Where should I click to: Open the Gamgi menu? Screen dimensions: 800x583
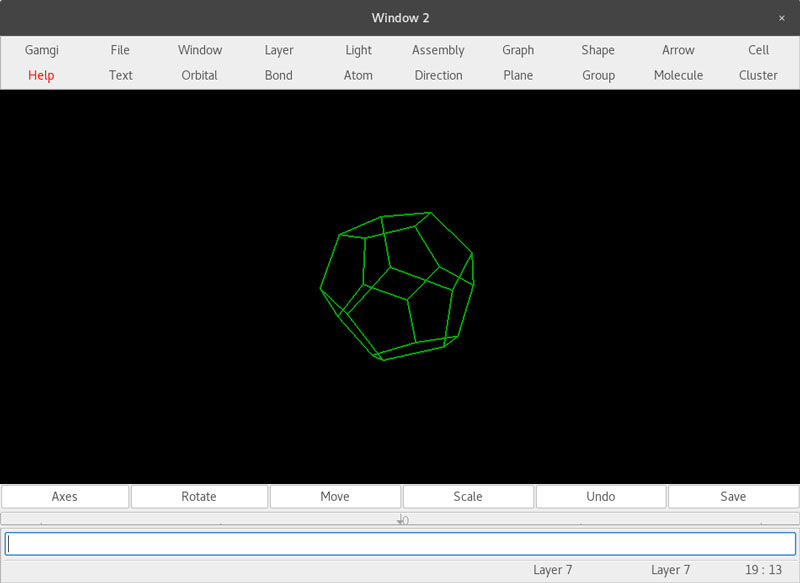click(41, 50)
